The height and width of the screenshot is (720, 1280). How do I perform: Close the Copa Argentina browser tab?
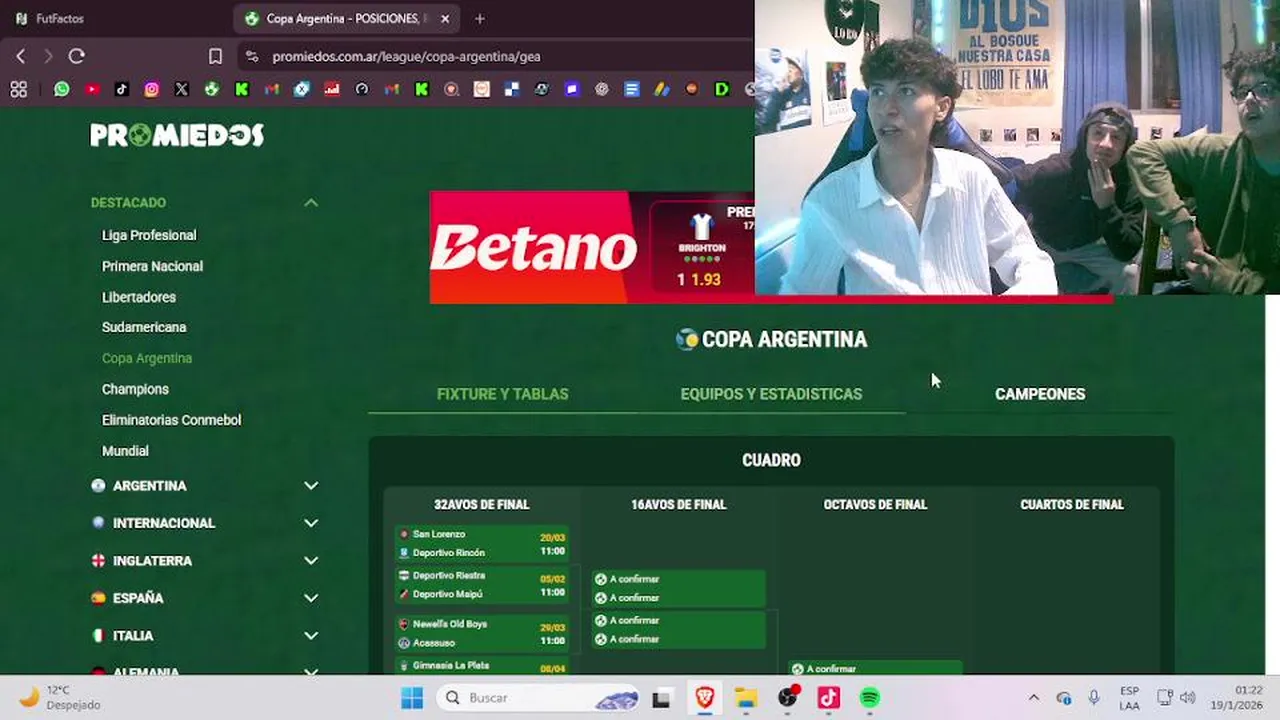445,19
